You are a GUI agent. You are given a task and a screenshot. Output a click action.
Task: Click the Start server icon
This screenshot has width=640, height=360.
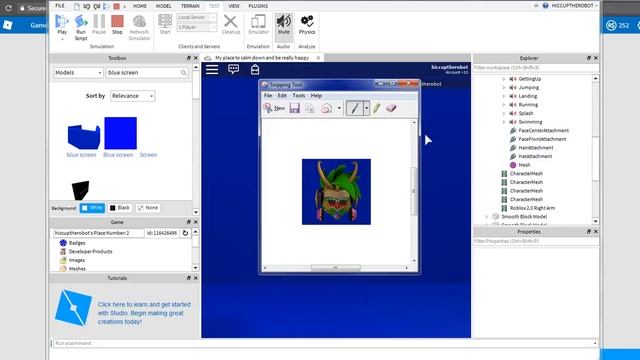tap(165, 21)
